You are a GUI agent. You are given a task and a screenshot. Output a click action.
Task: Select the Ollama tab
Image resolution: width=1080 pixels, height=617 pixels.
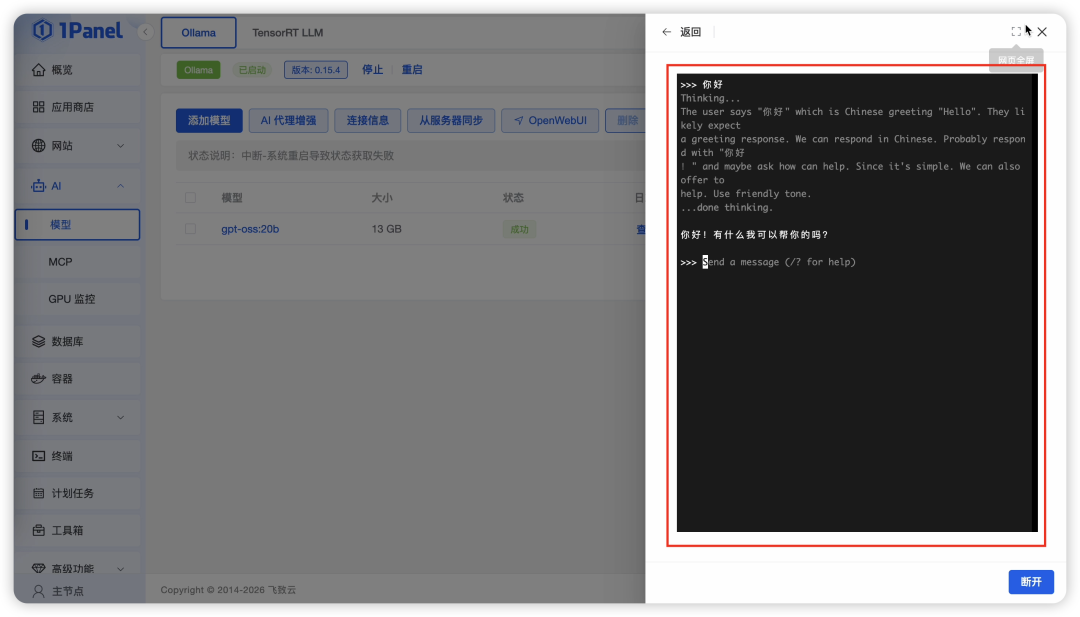tap(198, 32)
